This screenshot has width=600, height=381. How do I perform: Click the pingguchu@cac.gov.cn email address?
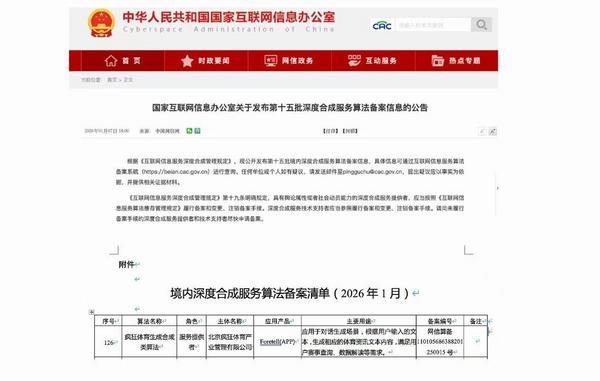coord(371,172)
